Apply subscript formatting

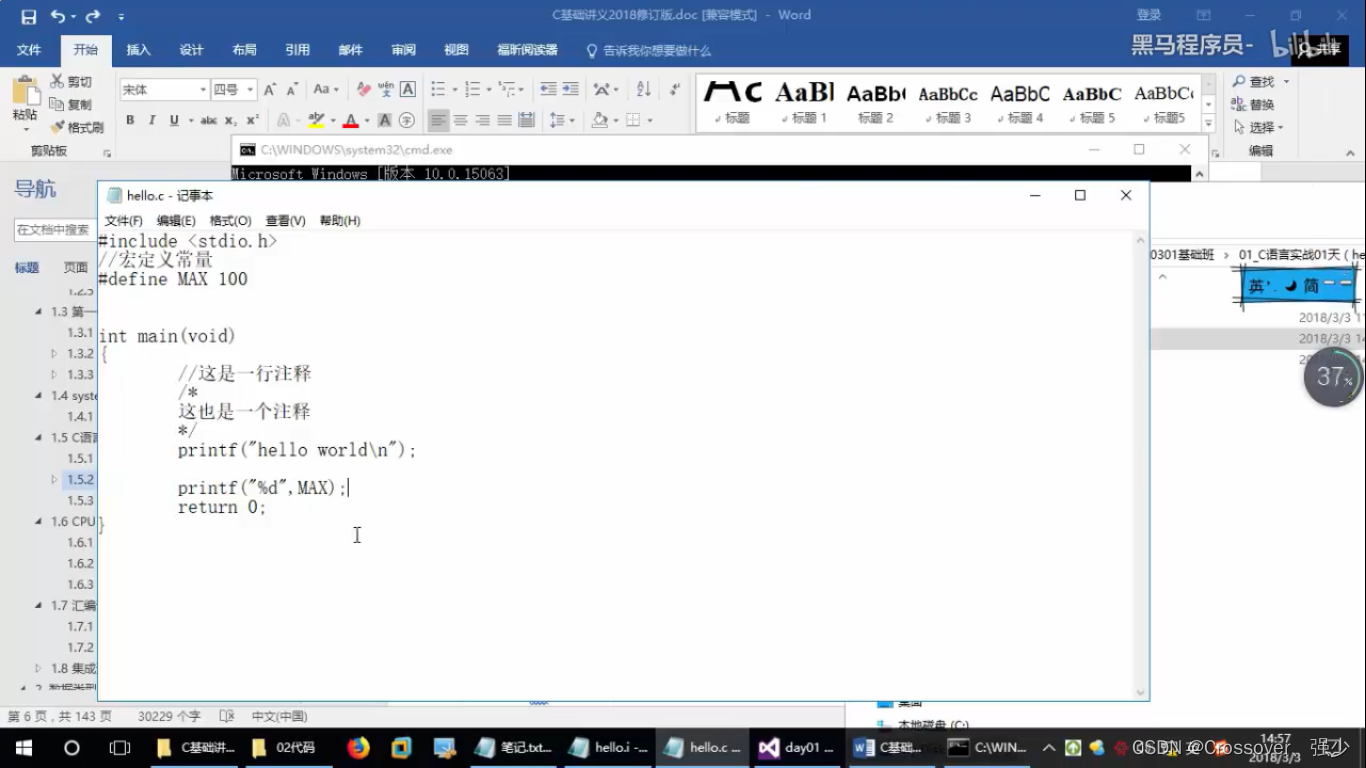(x=231, y=120)
